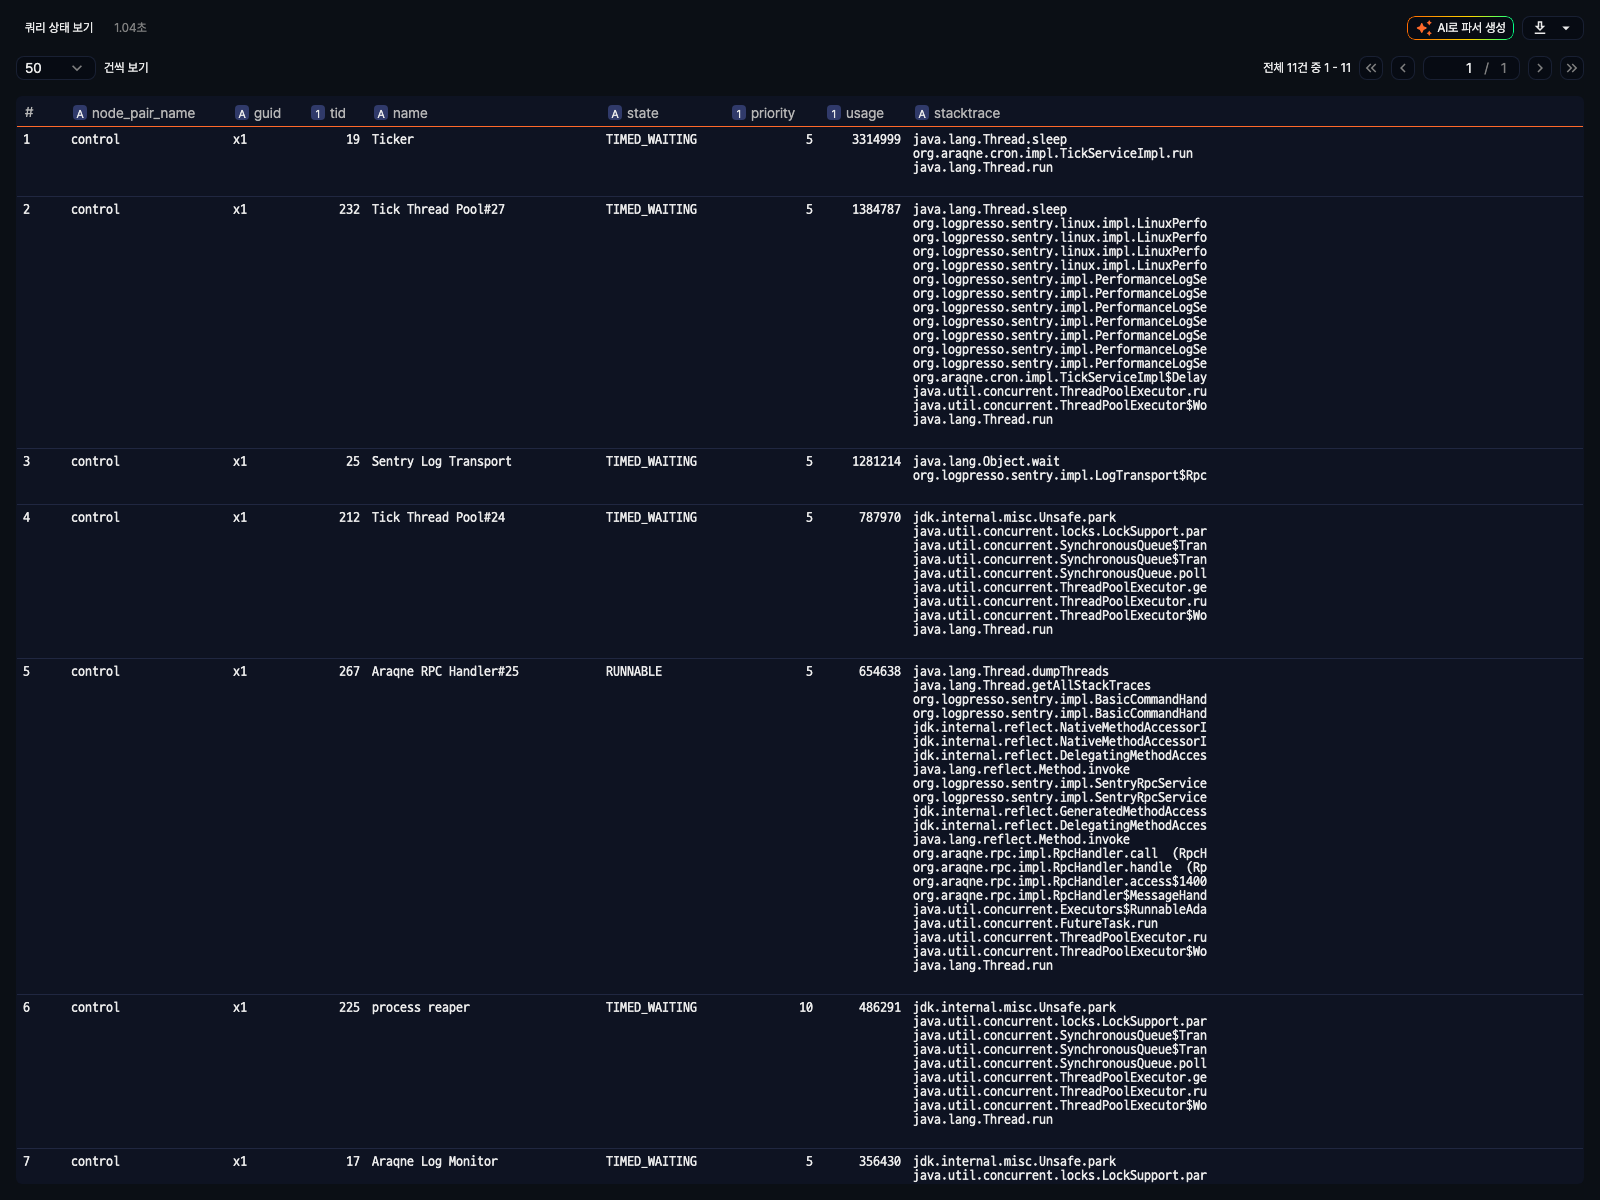This screenshot has width=1600, height=1200.
Task: Jump to the last results page
Action: pyautogui.click(x=1572, y=68)
